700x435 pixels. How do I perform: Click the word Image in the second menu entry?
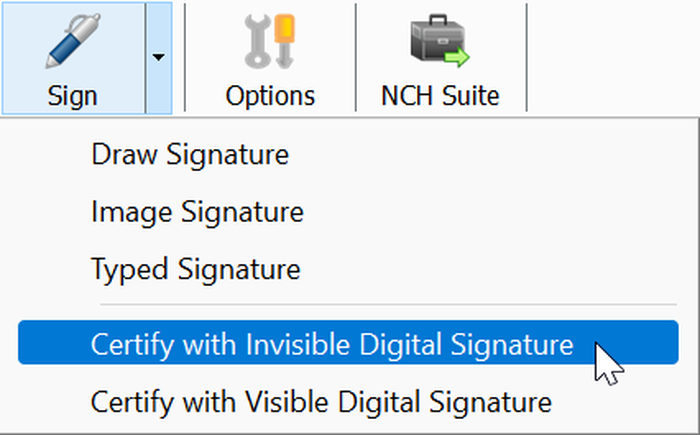[132, 212]
